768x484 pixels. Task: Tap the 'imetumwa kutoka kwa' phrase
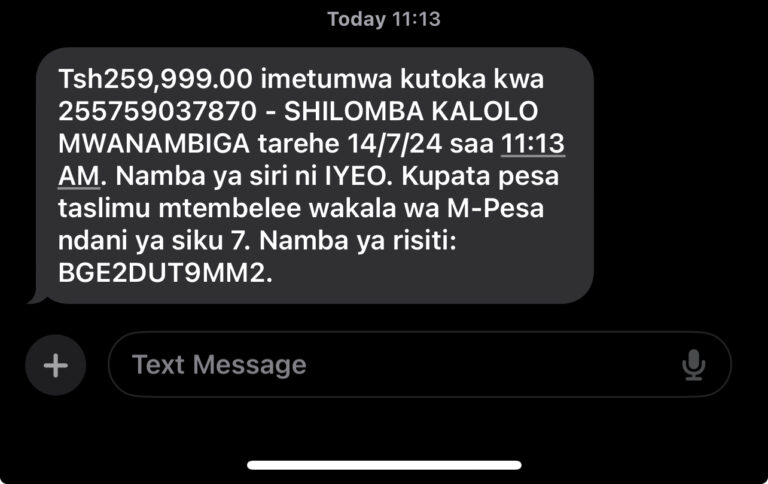[x=402, y=79]
